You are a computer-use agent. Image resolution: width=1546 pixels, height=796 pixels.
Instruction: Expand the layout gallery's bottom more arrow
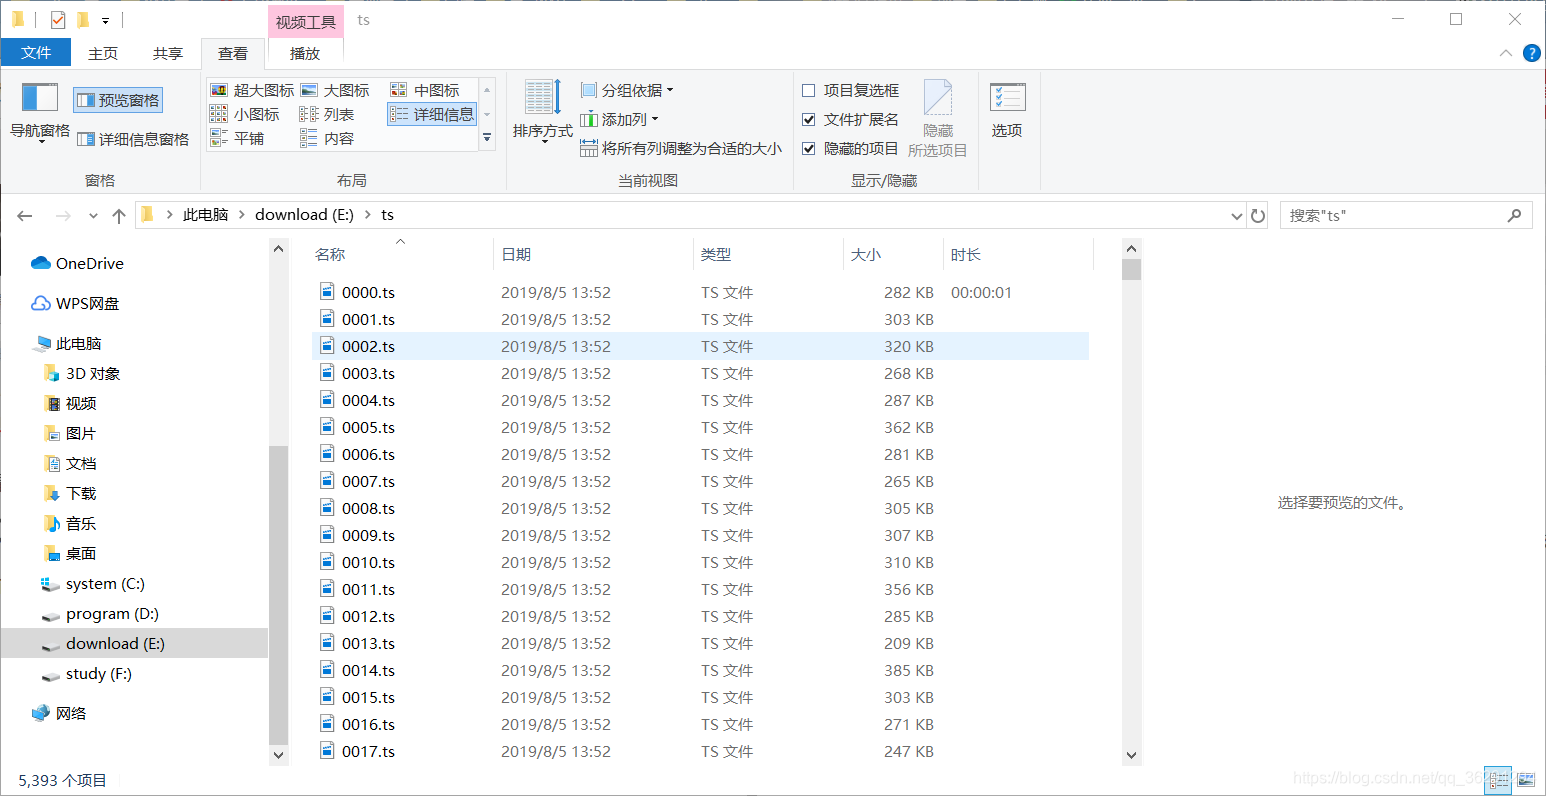[x=487, y=138]
